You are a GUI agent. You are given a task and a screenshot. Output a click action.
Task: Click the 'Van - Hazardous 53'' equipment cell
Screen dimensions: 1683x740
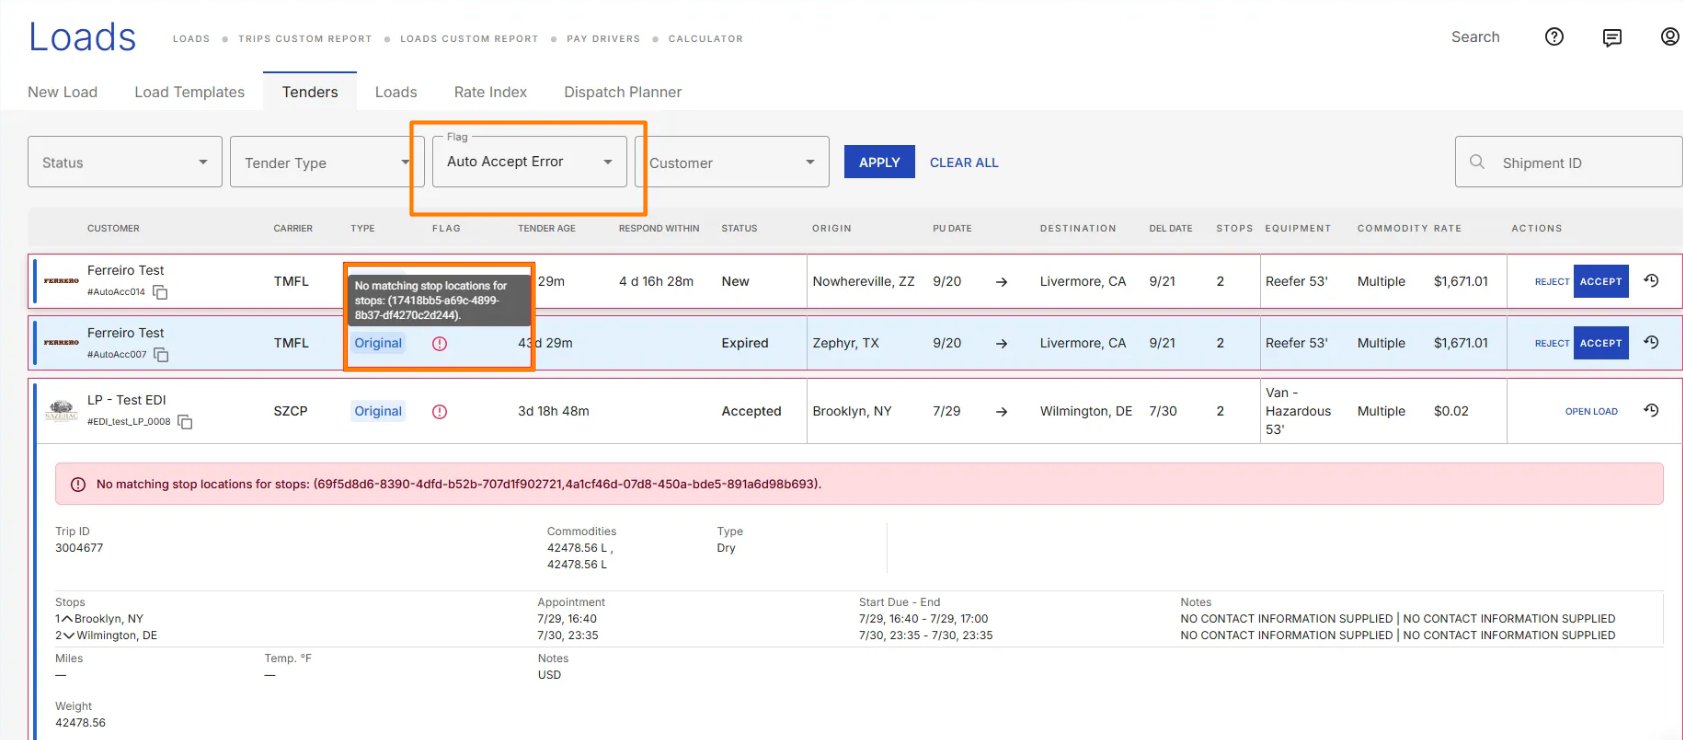[x=1298, y=411]
